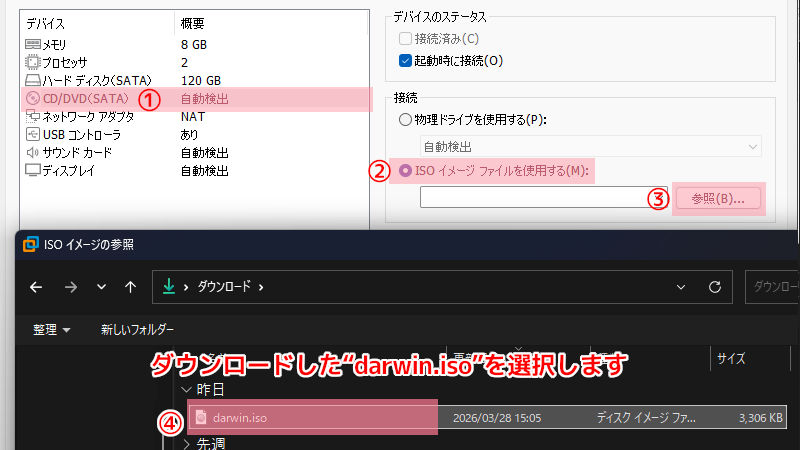Sort files by サイズ column header

point(731,359)
